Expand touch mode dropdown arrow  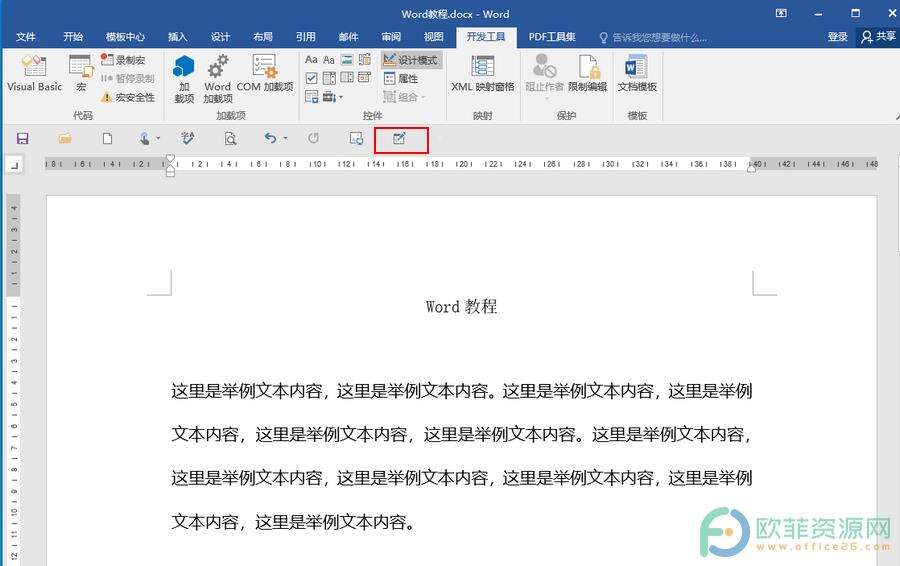[x=158, y=138]
